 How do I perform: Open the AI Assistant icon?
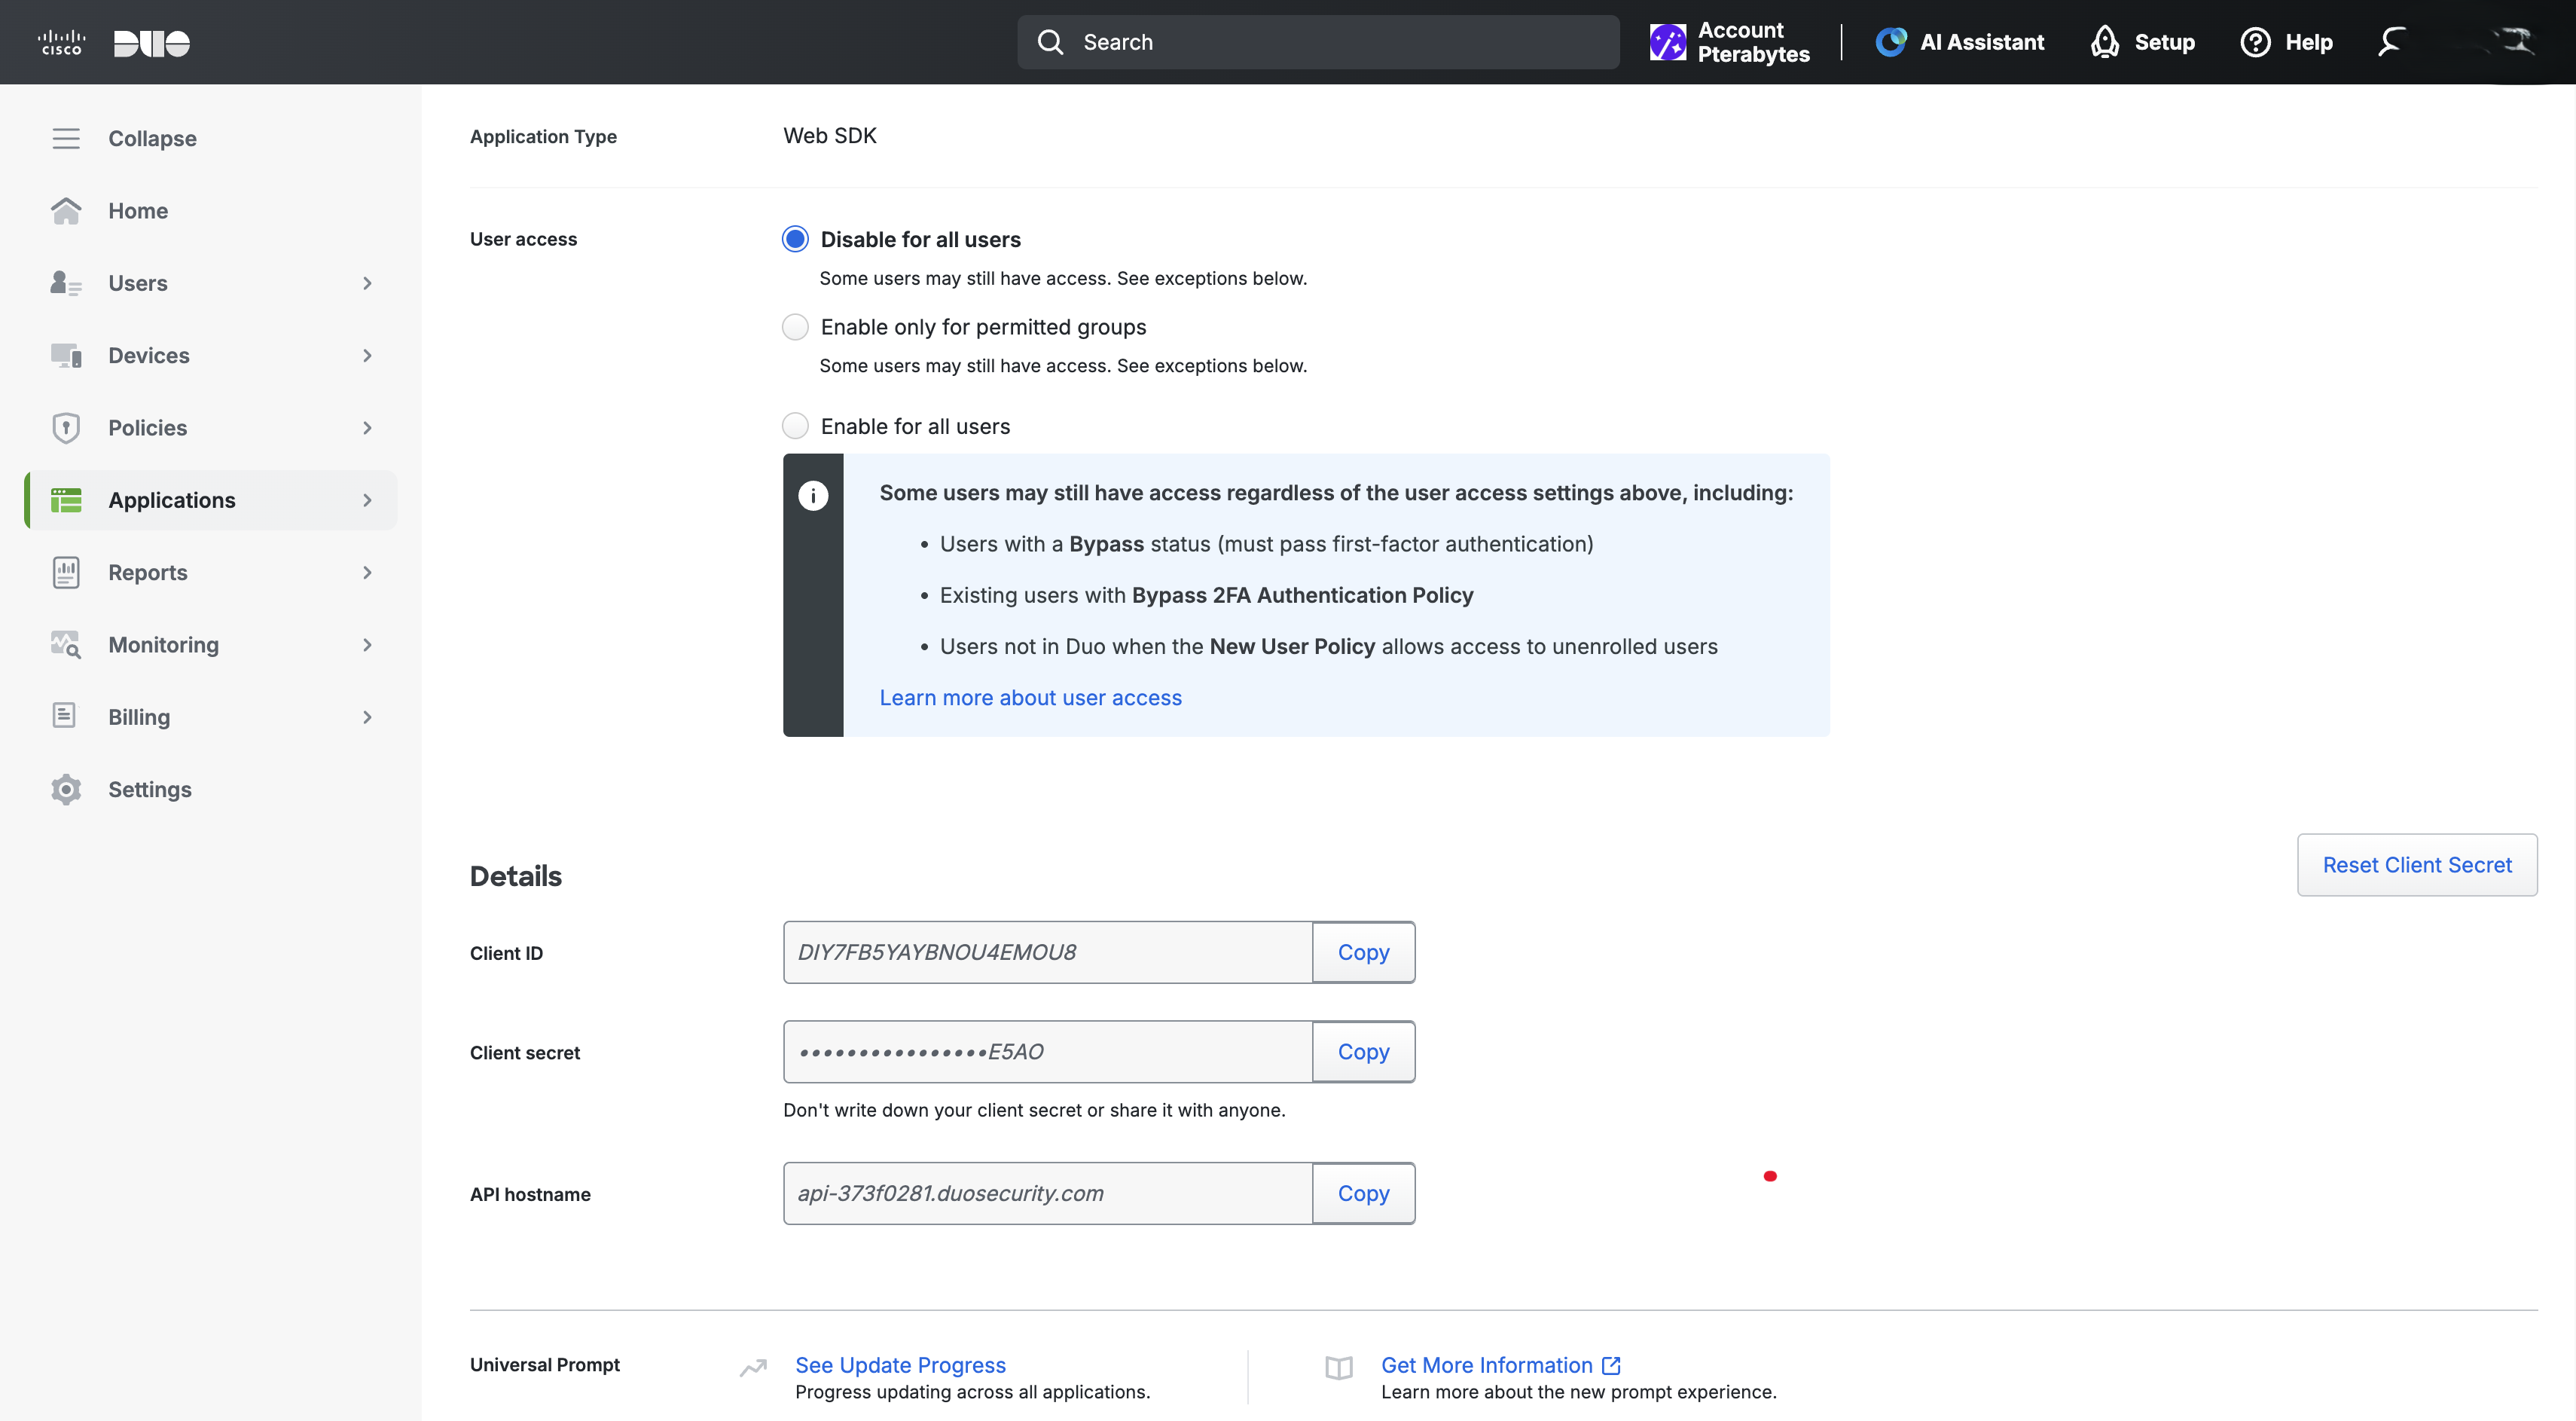pyautogui.click(x=1890, y=42)
